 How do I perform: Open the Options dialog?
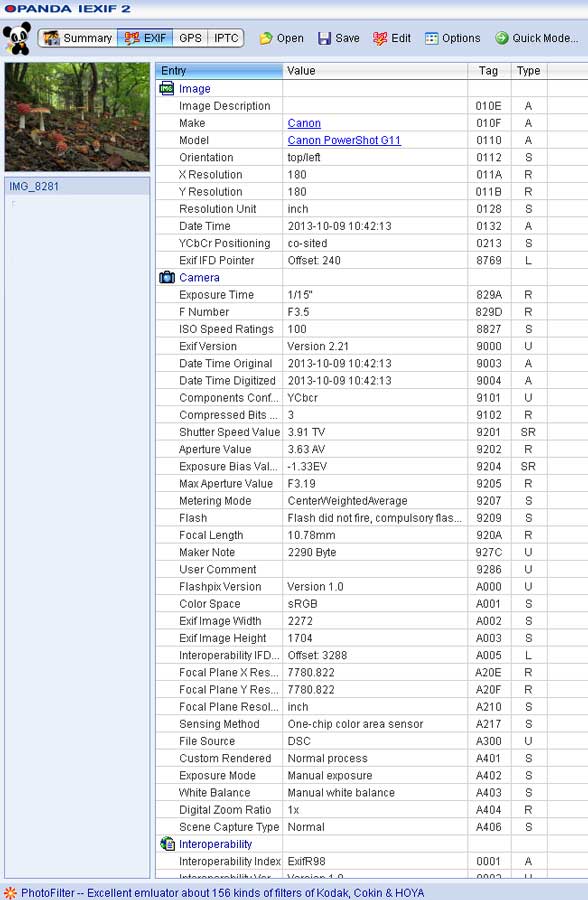coord(452,38)
